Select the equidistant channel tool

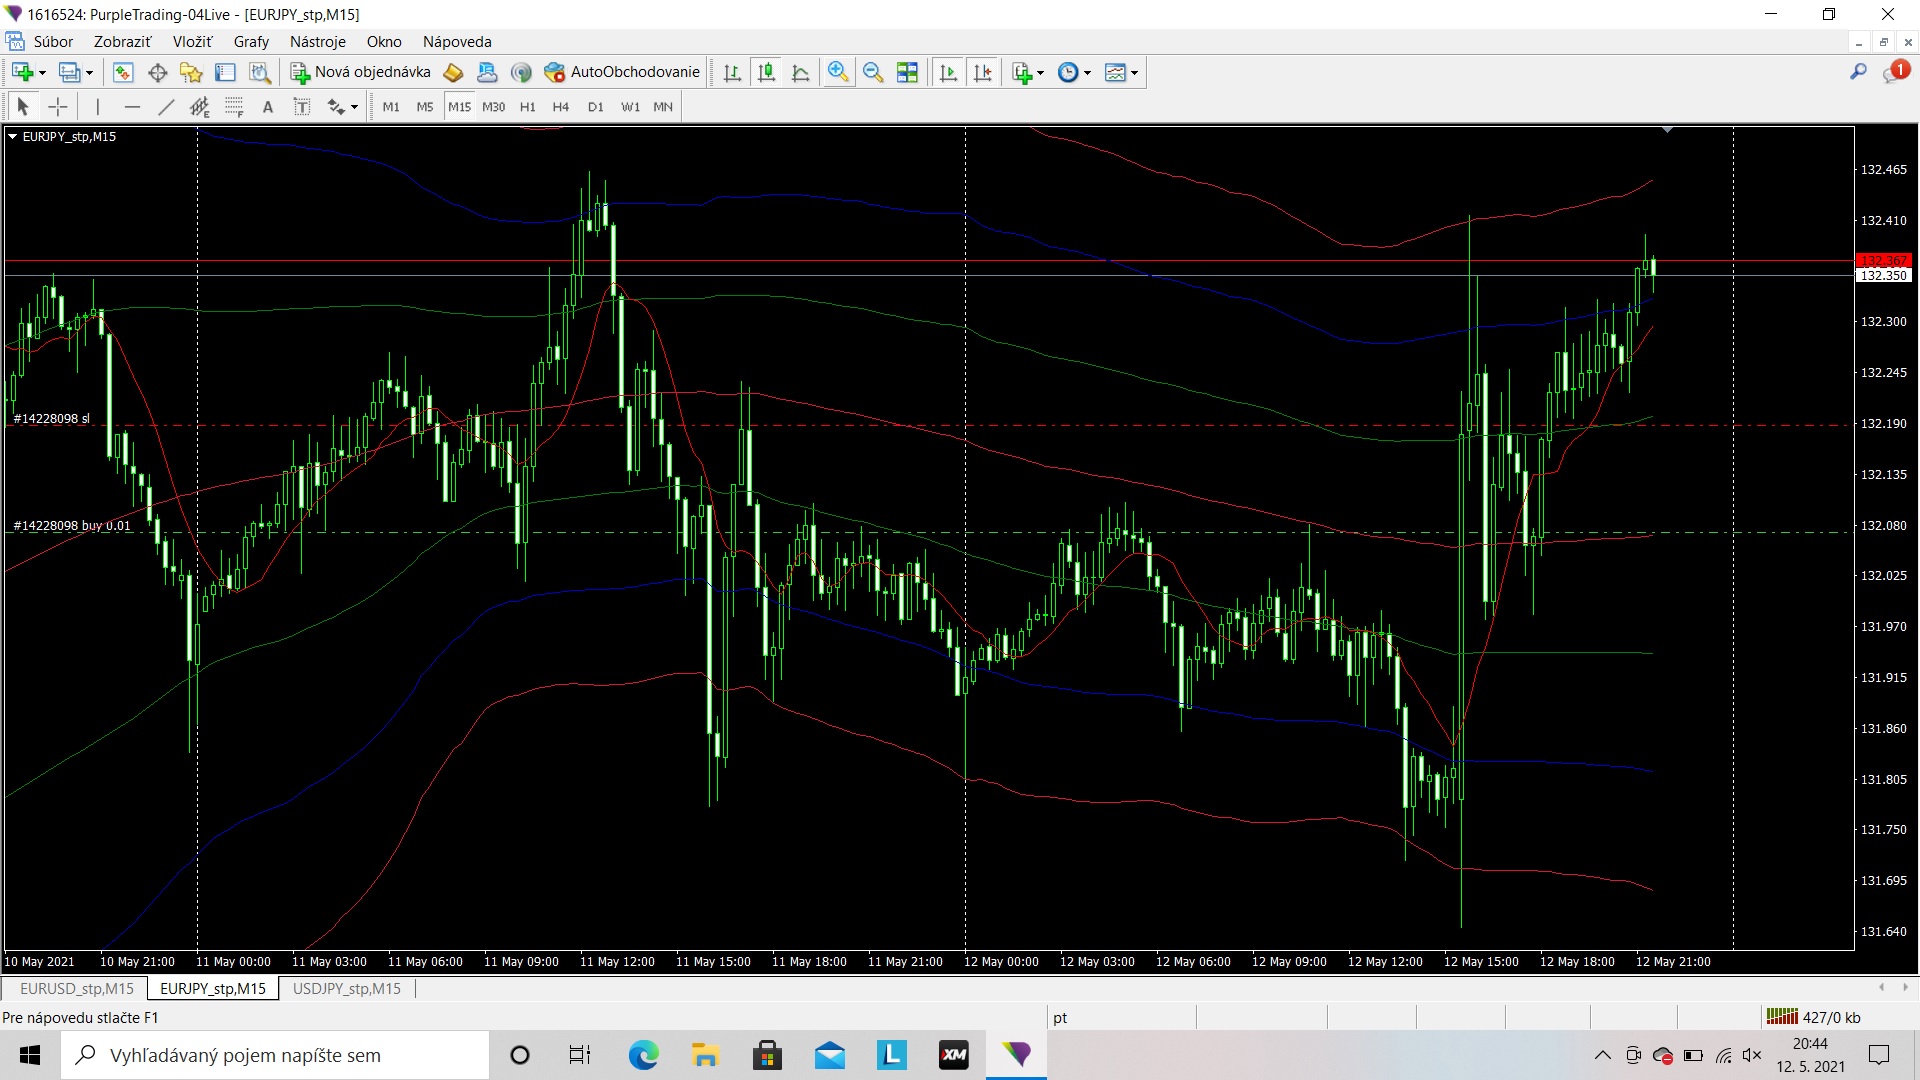200,106
